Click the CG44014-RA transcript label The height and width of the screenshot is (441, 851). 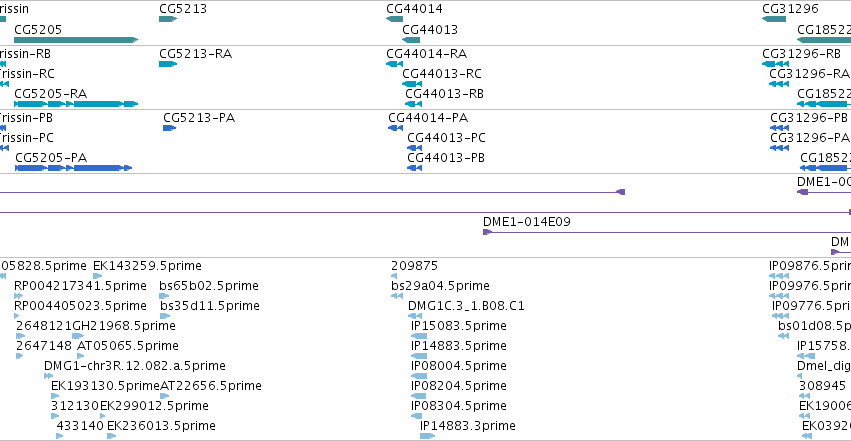click(x=427, y=54)
